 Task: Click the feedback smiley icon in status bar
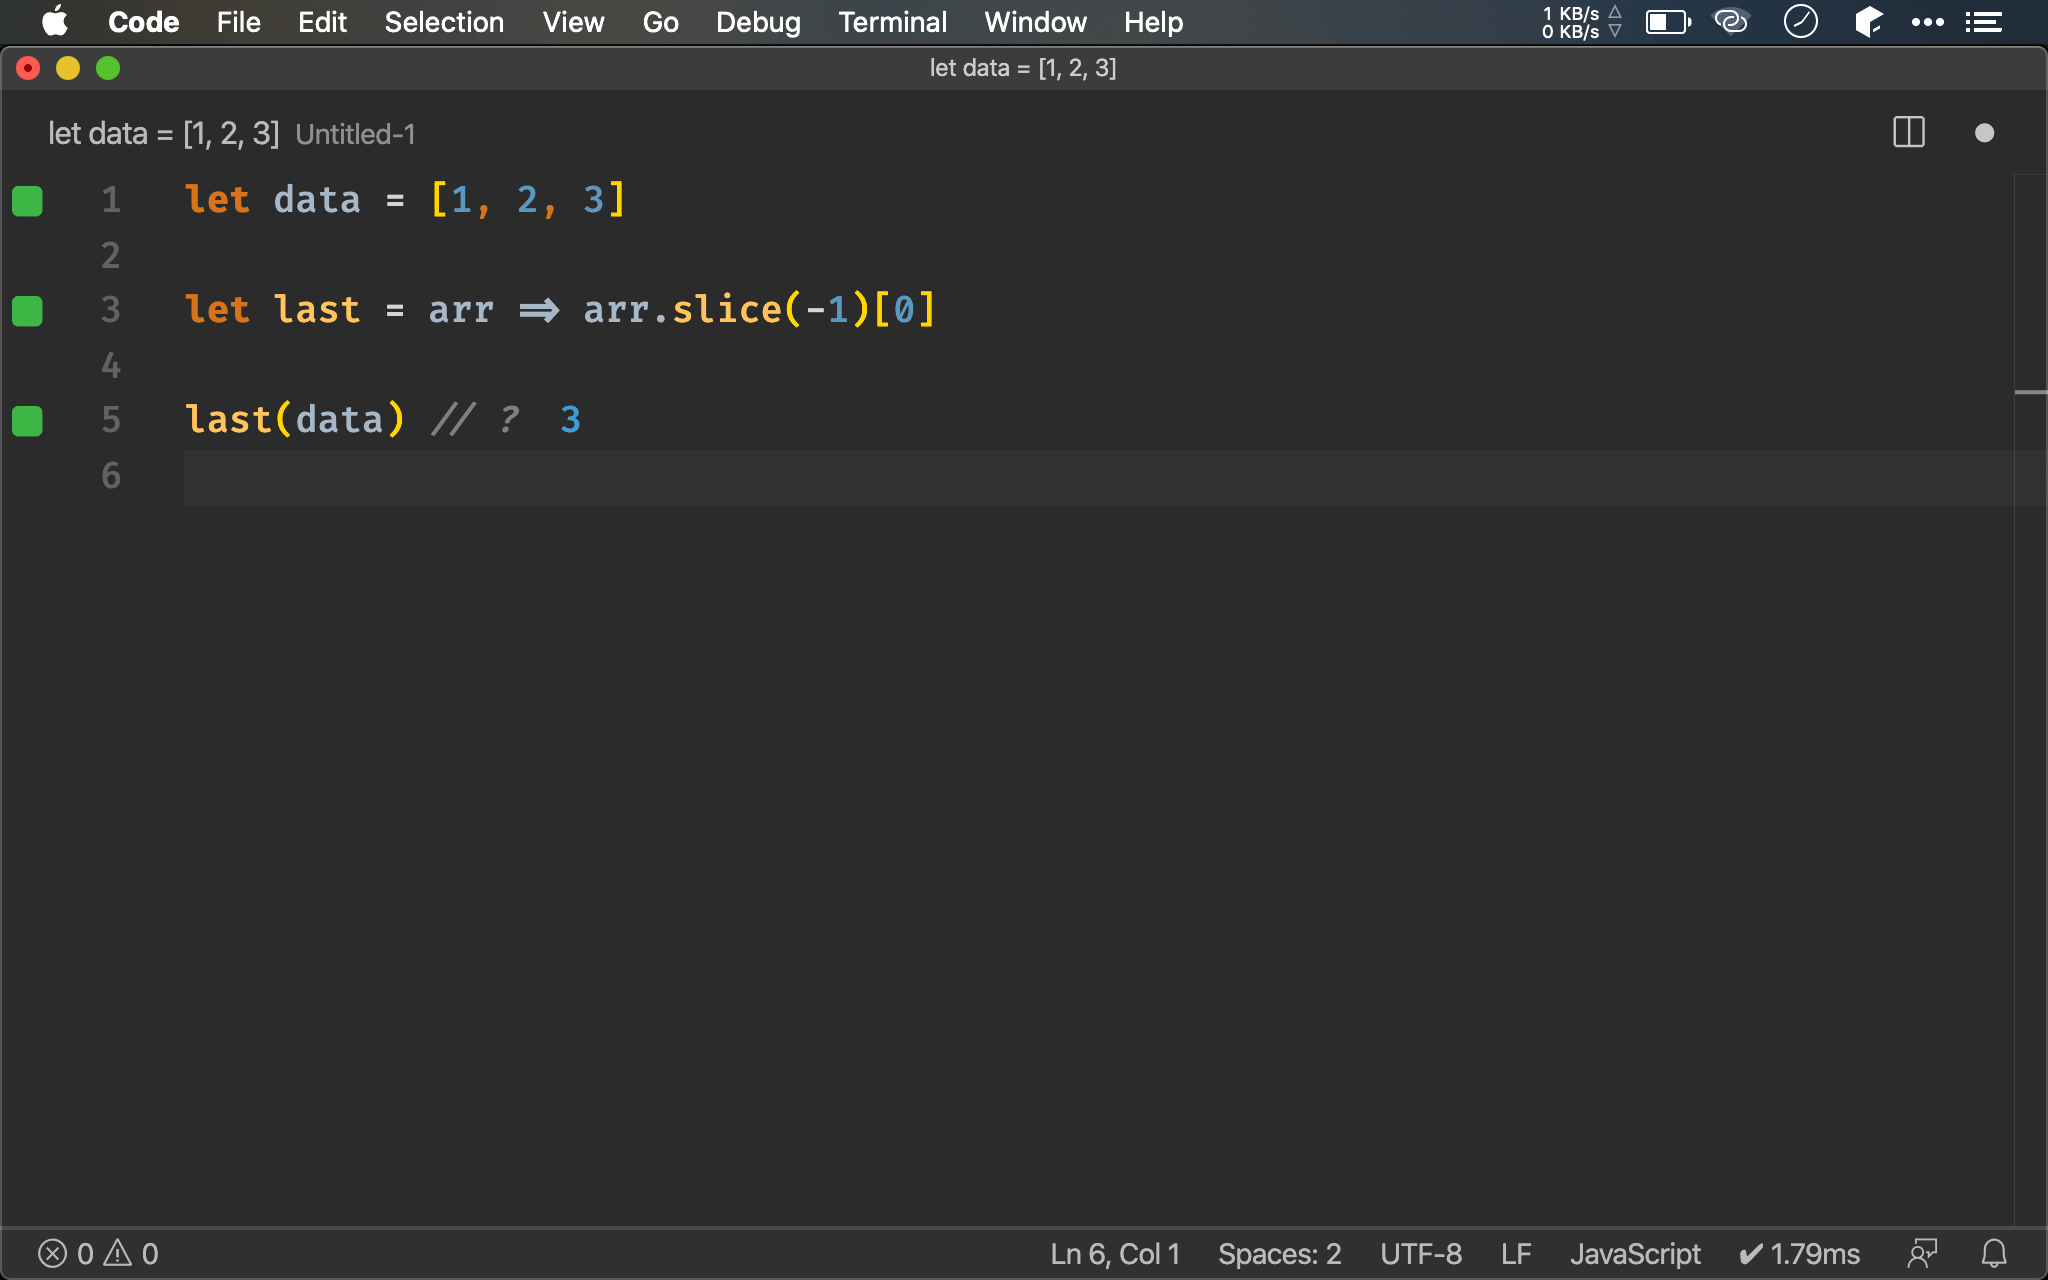tap(1922, 1254)
